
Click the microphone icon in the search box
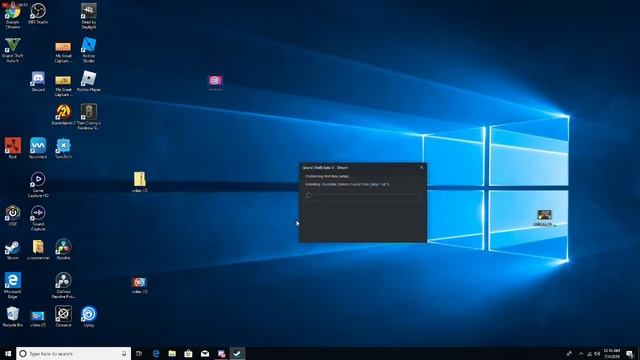[x=124, y=353]
